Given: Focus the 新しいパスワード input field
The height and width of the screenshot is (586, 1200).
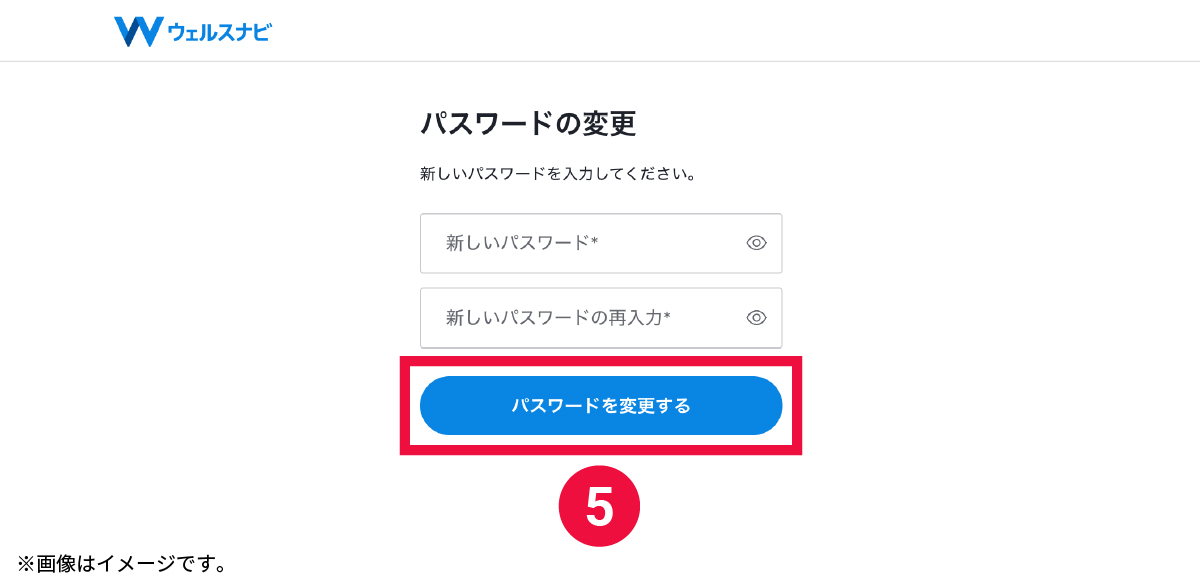Looking at the screenshot, I should click(601, 243).
